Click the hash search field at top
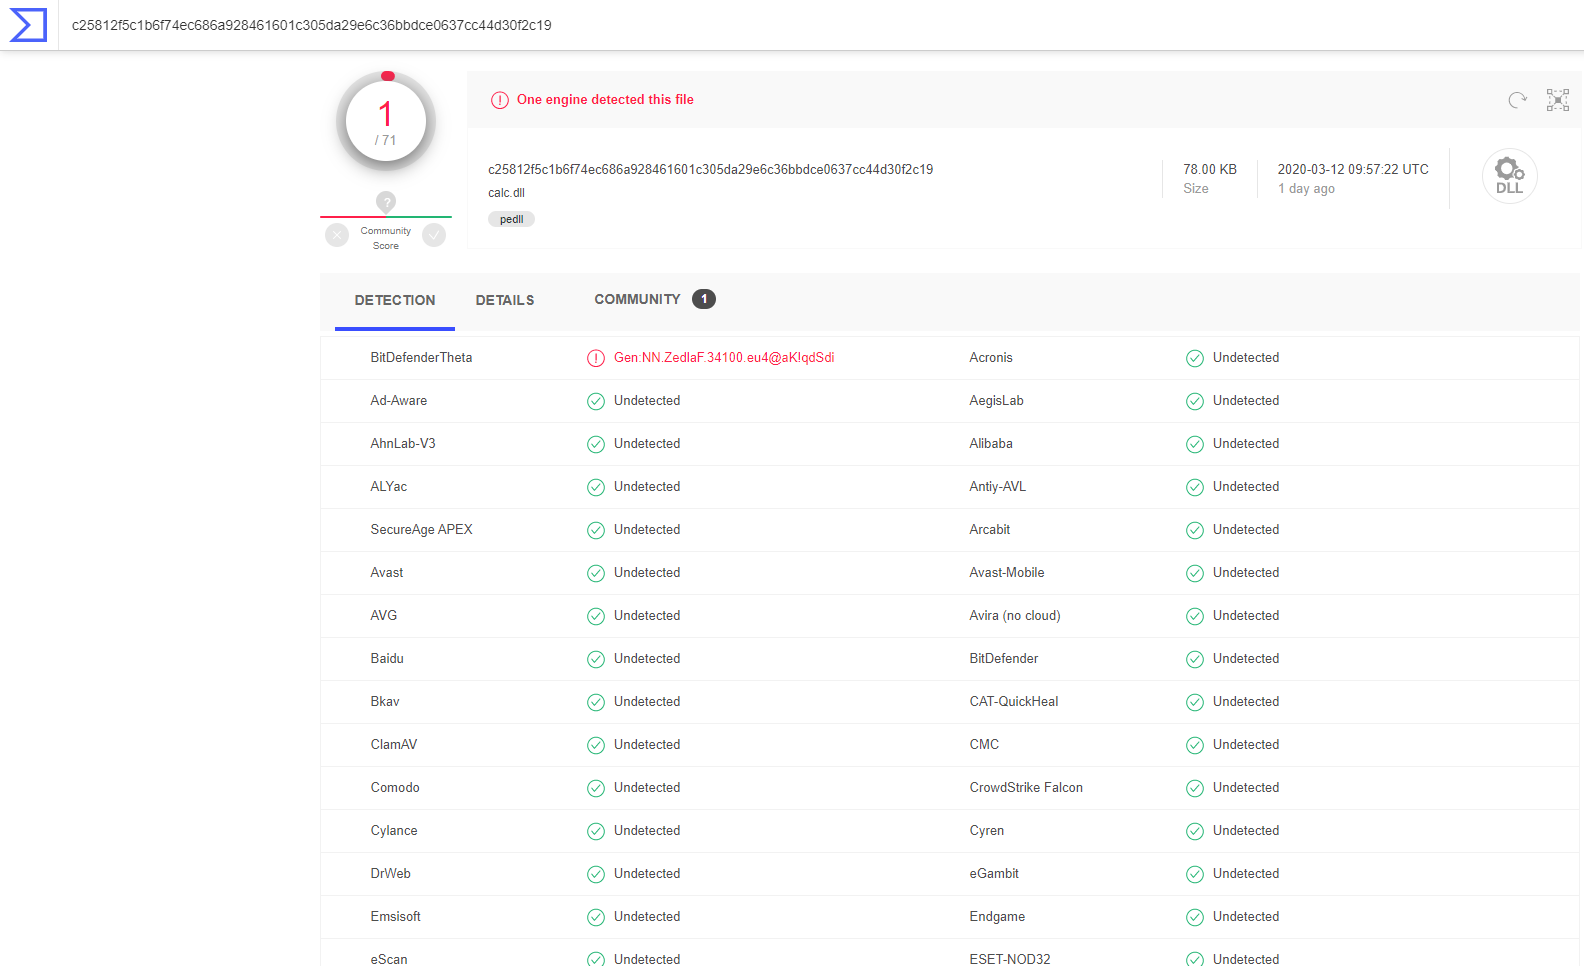The height and width of the screenshot is (976, 1584). tap(311, 25)
